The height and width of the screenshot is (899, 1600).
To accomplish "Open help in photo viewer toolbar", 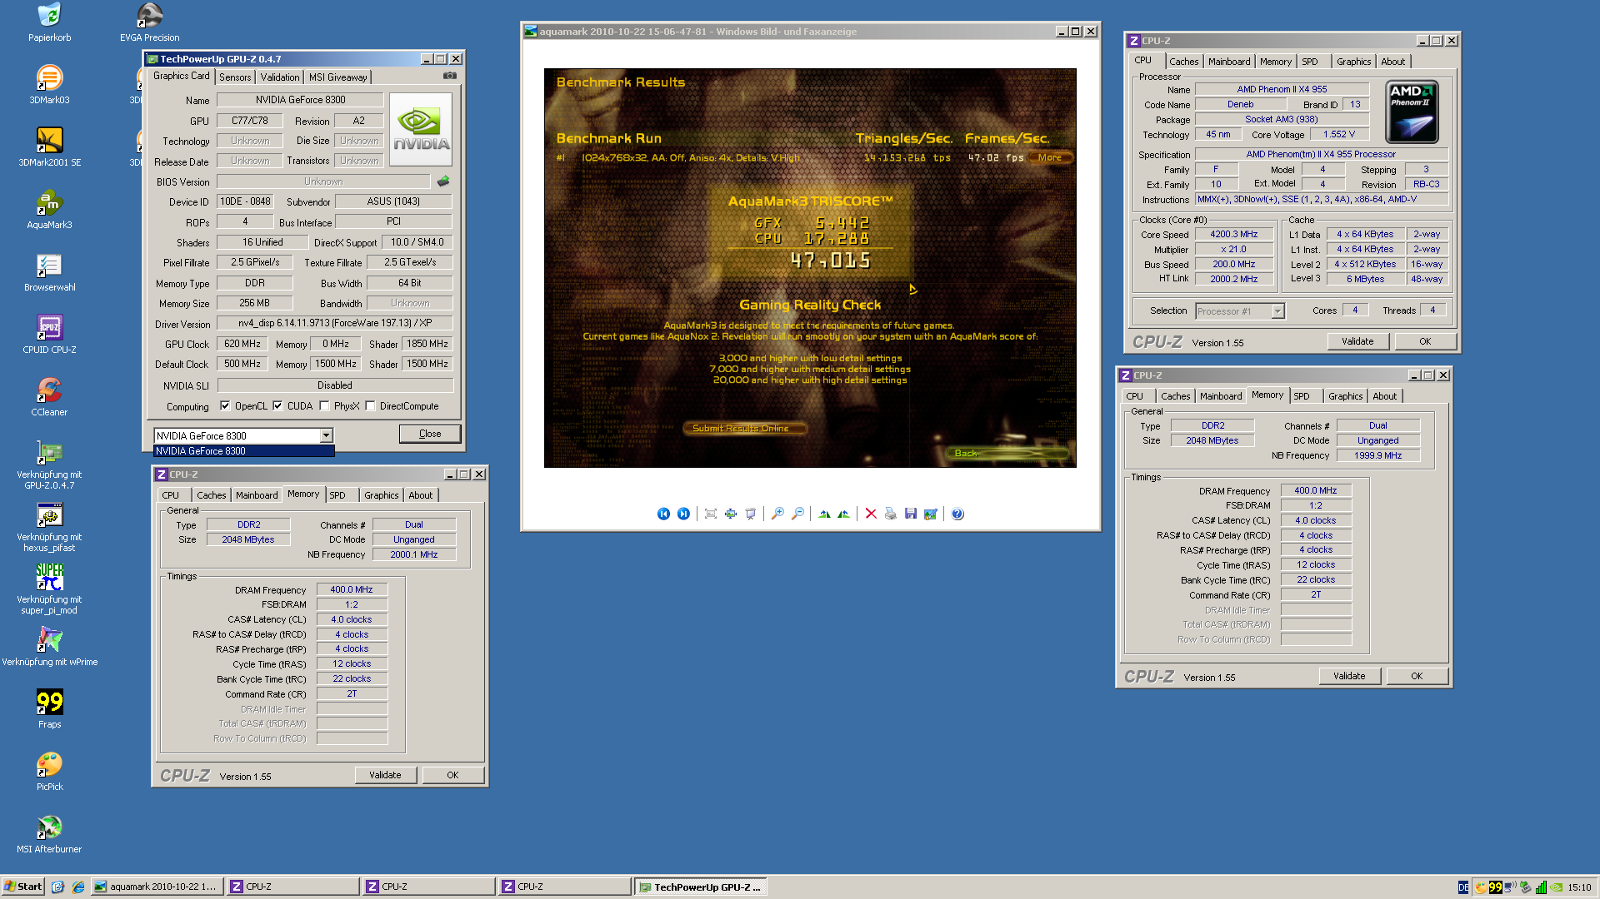I will 957,514.
